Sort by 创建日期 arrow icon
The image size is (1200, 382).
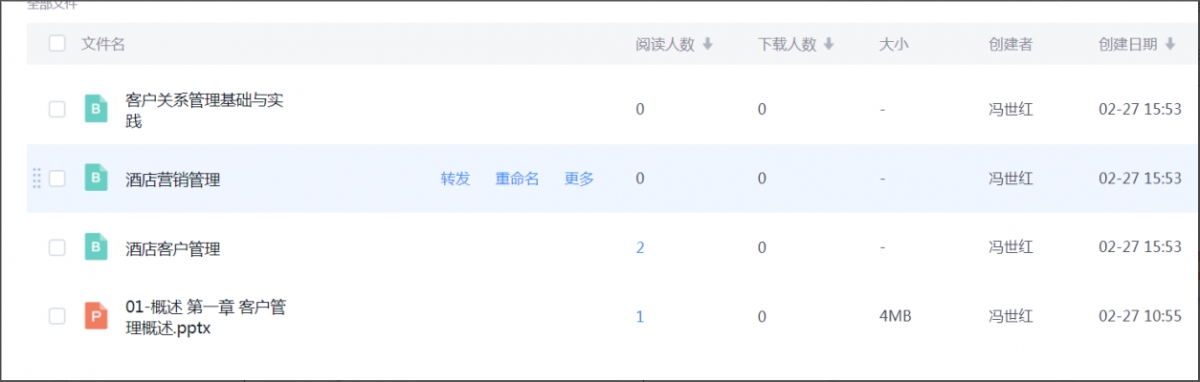1170,44
